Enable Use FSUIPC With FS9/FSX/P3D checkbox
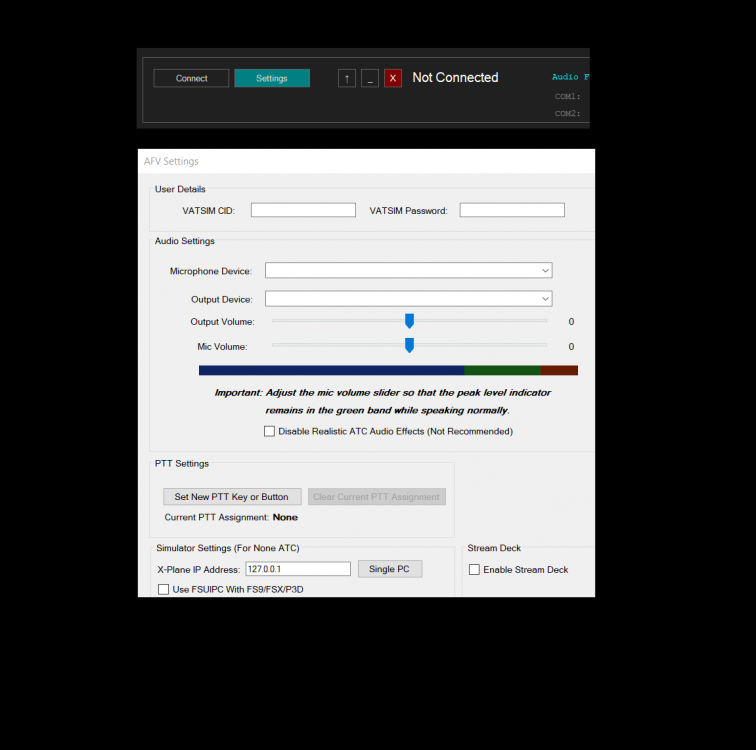 [163, 590]
